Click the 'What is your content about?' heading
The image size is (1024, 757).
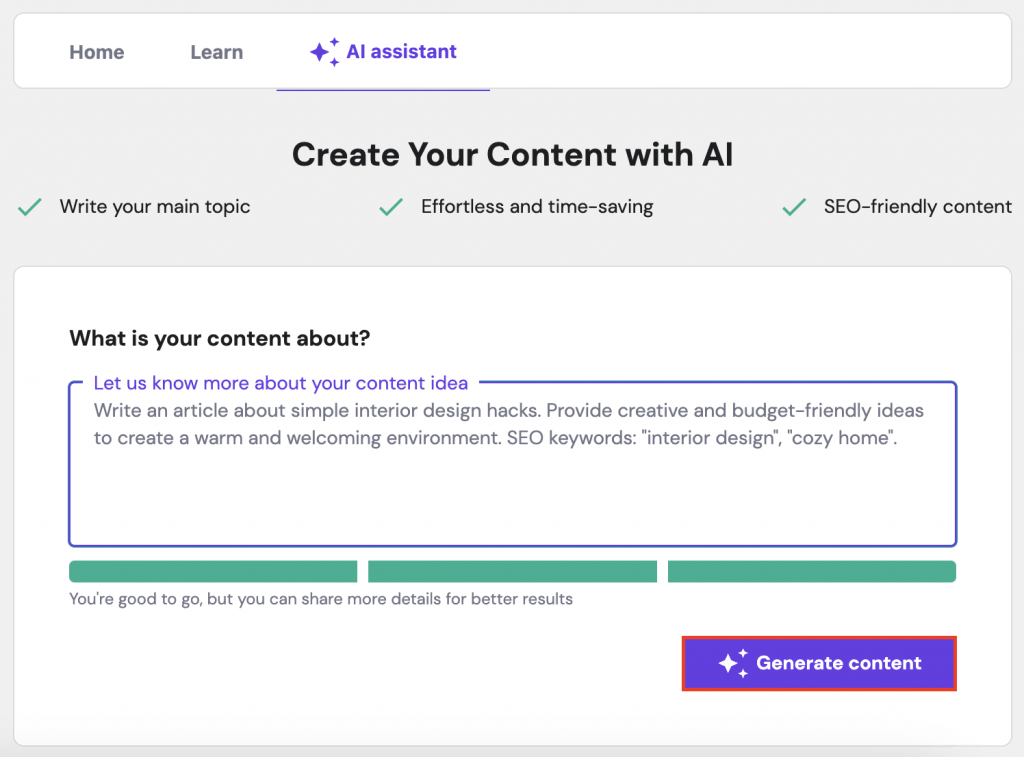219,338
